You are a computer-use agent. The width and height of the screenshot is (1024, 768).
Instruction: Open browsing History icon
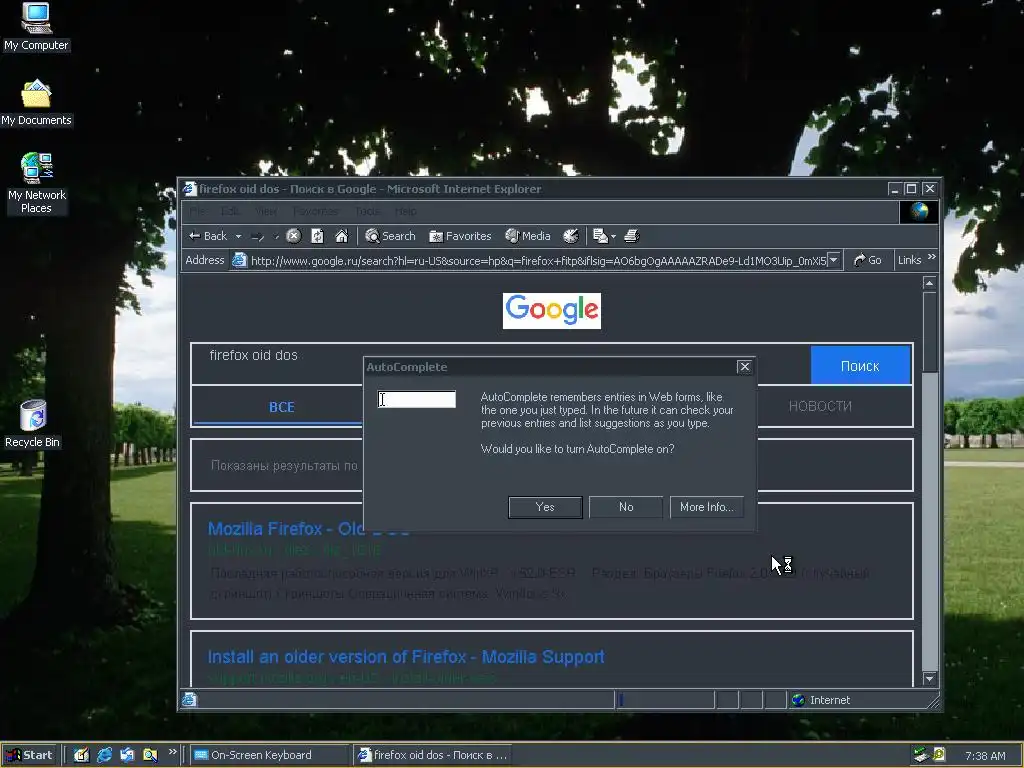click(571, 236)
